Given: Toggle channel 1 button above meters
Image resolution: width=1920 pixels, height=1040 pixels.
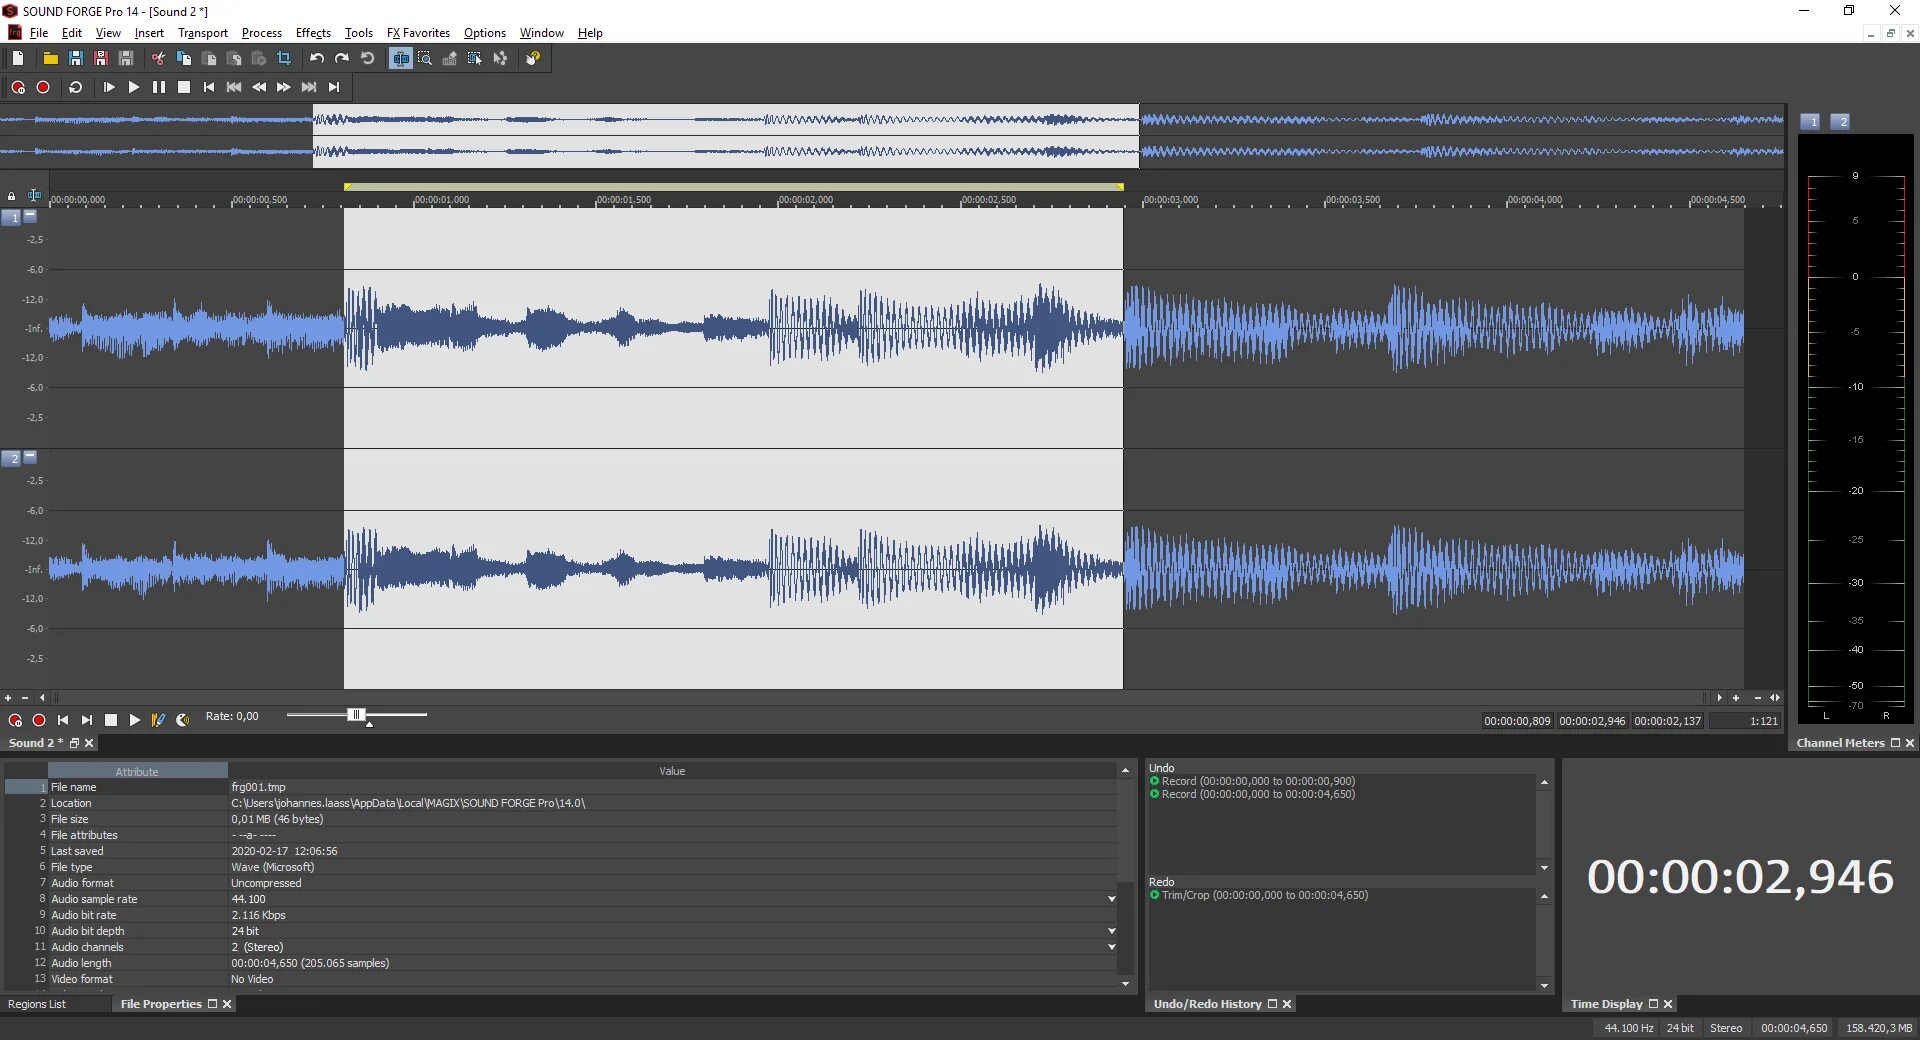Looking at the screenshot, I should [x=1811, y=122].
